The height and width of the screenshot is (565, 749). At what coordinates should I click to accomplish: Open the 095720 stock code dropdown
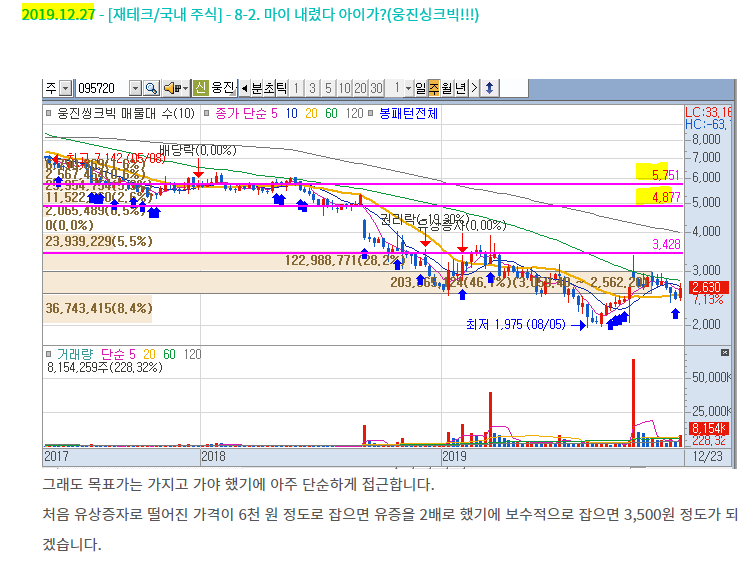136,88
